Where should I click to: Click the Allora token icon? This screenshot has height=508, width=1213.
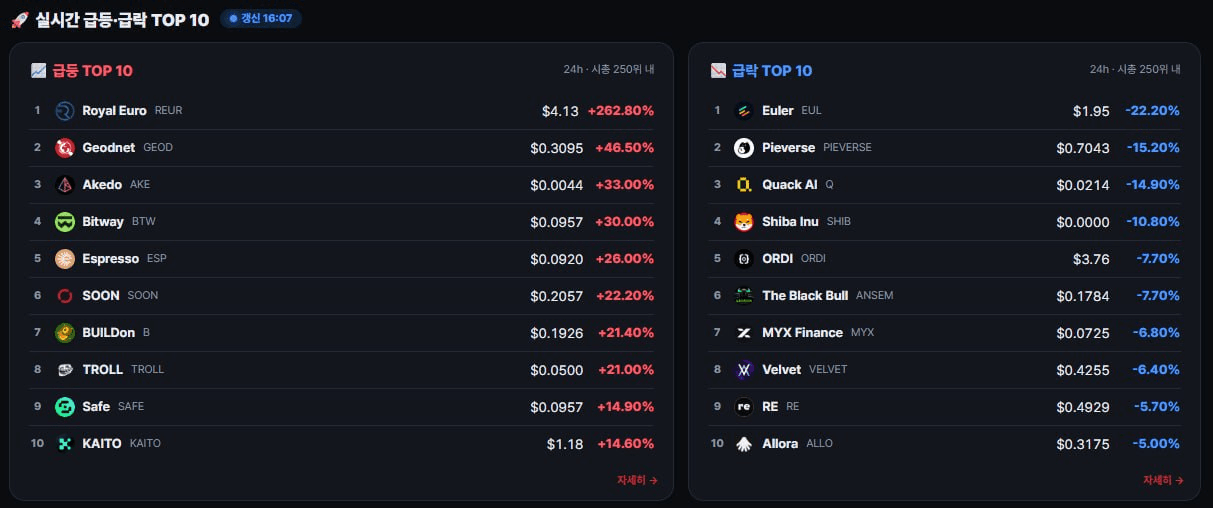[x=744, y=444]
